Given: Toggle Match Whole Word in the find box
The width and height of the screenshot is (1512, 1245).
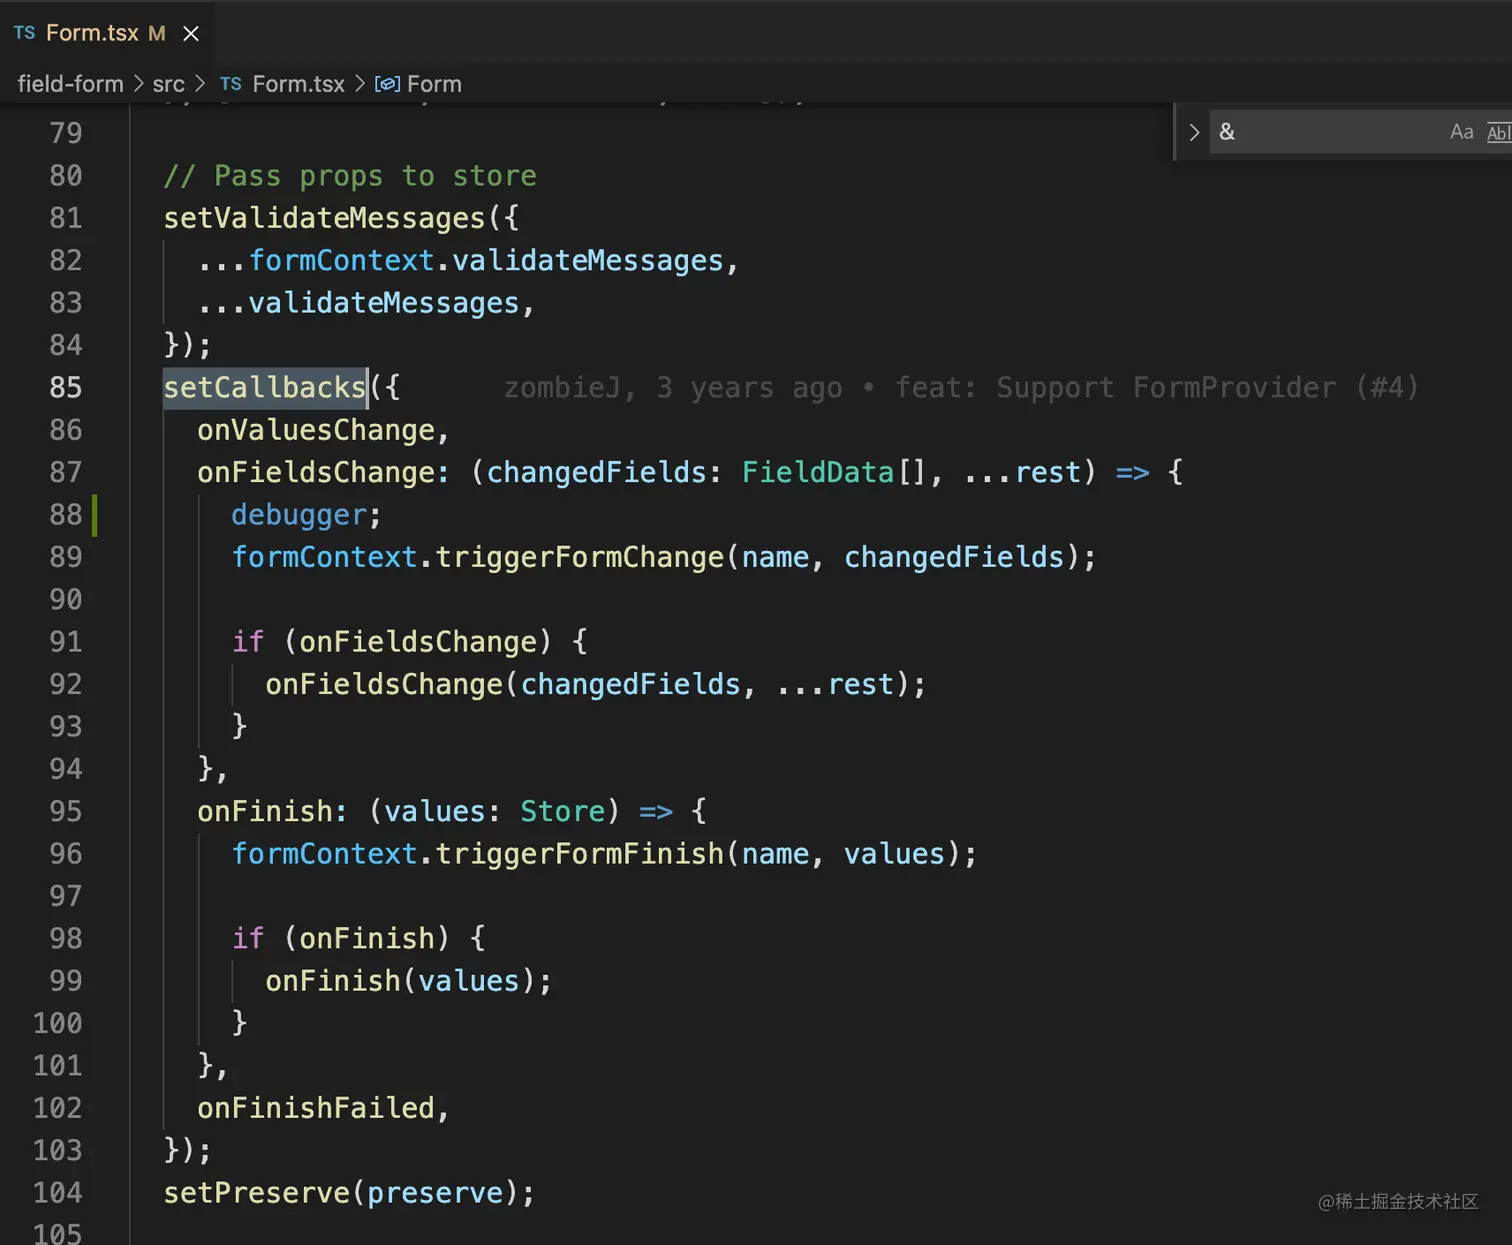Looking at the screenshot, I should 1498,132.
